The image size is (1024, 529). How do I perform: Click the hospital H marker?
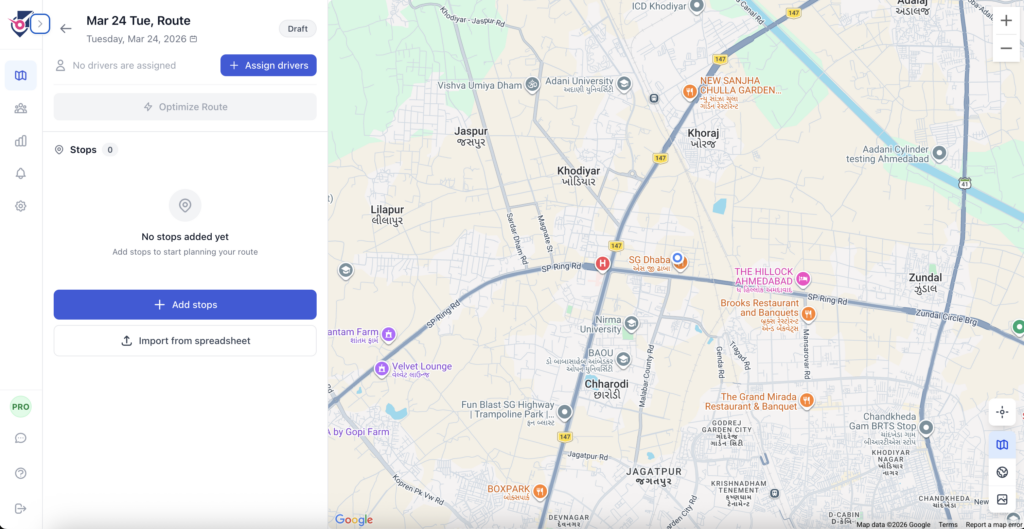602,264
